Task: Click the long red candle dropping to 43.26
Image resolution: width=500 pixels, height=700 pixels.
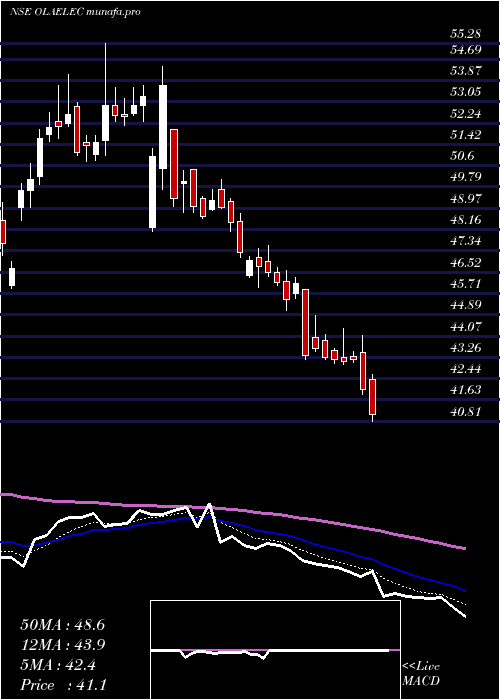Action: (x=305, y=323)
